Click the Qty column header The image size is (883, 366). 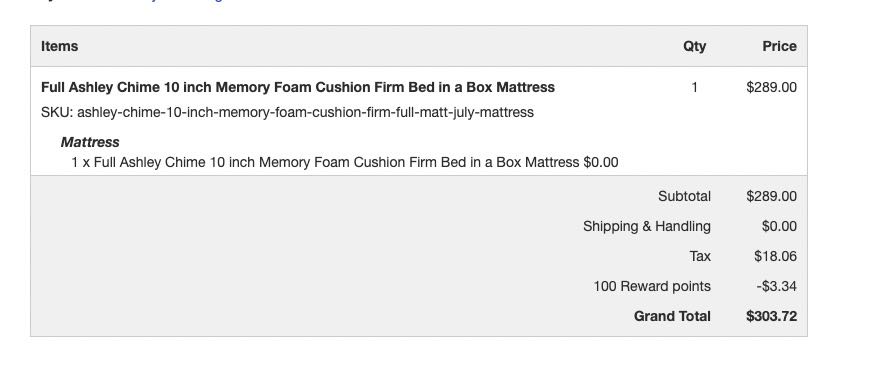[x=694, y=46]
